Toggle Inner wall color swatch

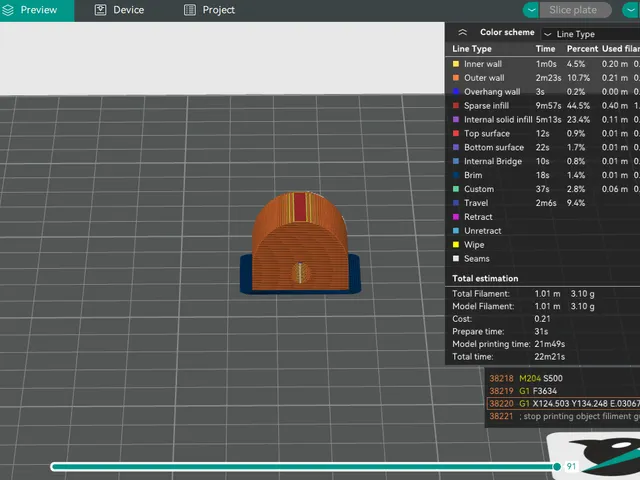coord(456,64)
